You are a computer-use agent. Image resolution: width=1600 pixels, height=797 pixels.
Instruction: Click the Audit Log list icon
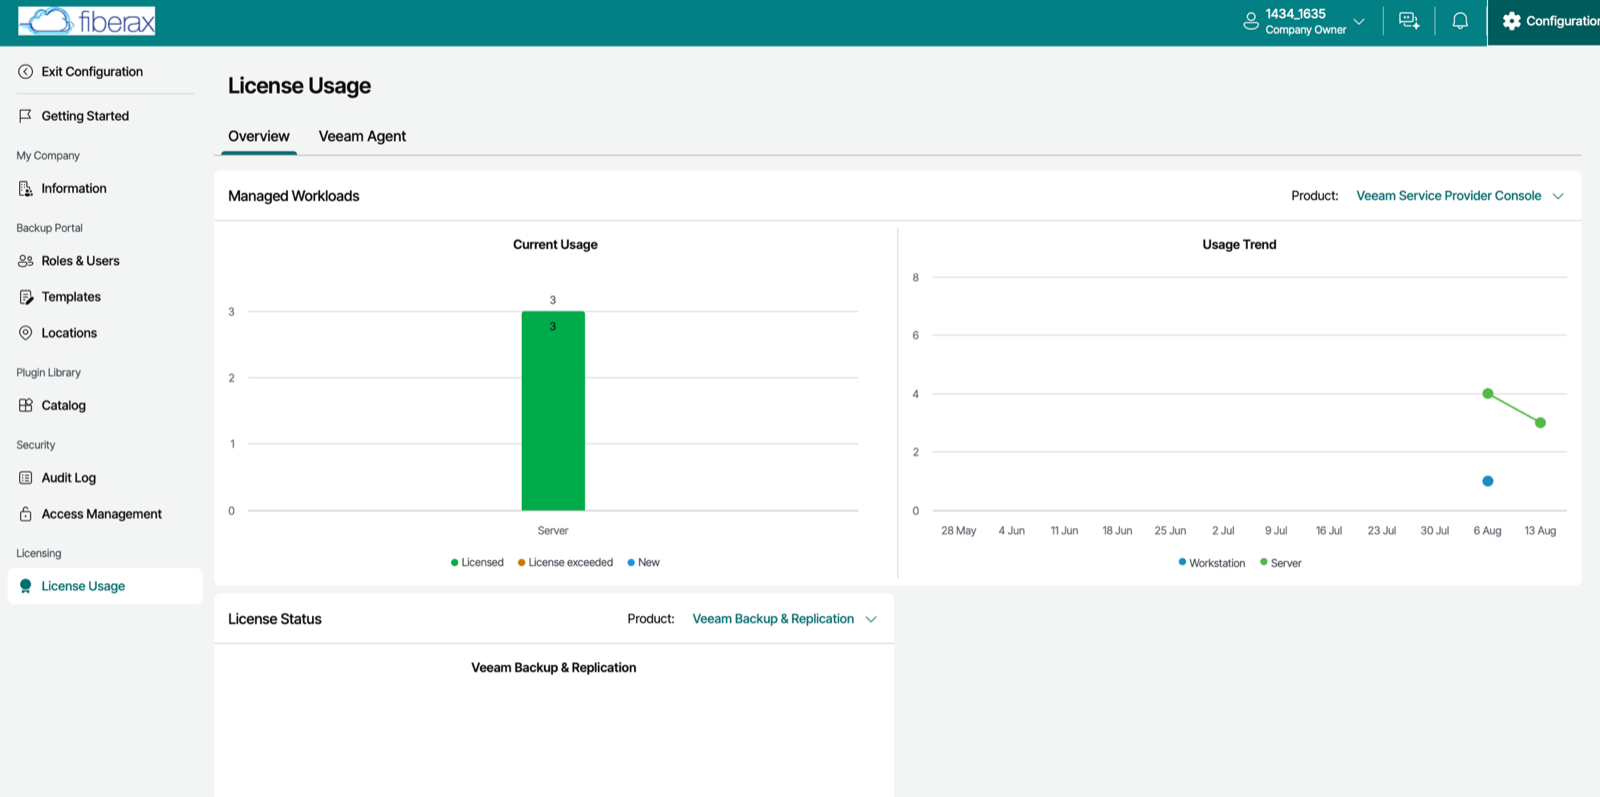pyautogui.click(x=26, y=478)
